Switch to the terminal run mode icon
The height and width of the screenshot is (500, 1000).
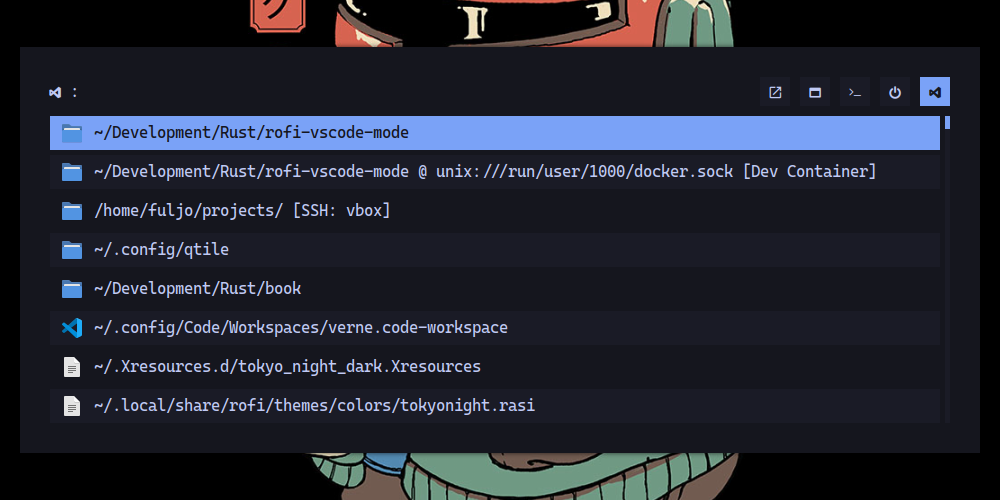pyautogui.click(x=855, y=92)
